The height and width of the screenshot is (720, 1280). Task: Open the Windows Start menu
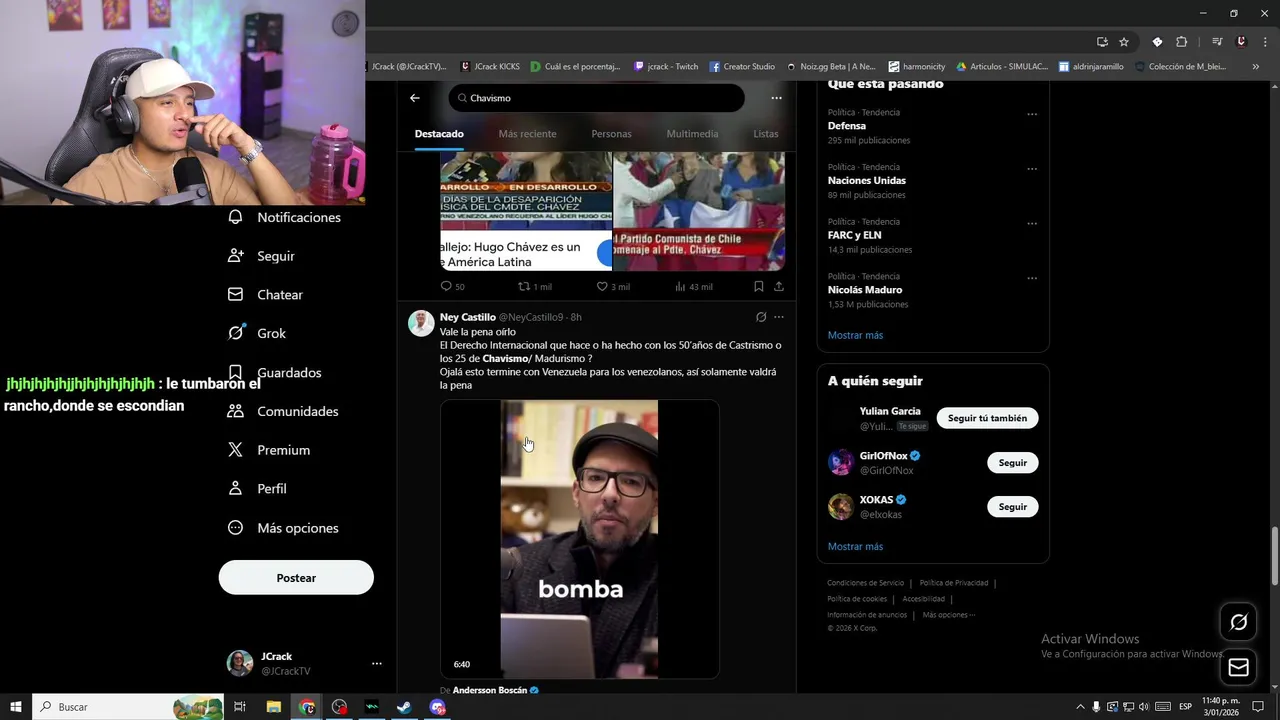pos(16,707)
